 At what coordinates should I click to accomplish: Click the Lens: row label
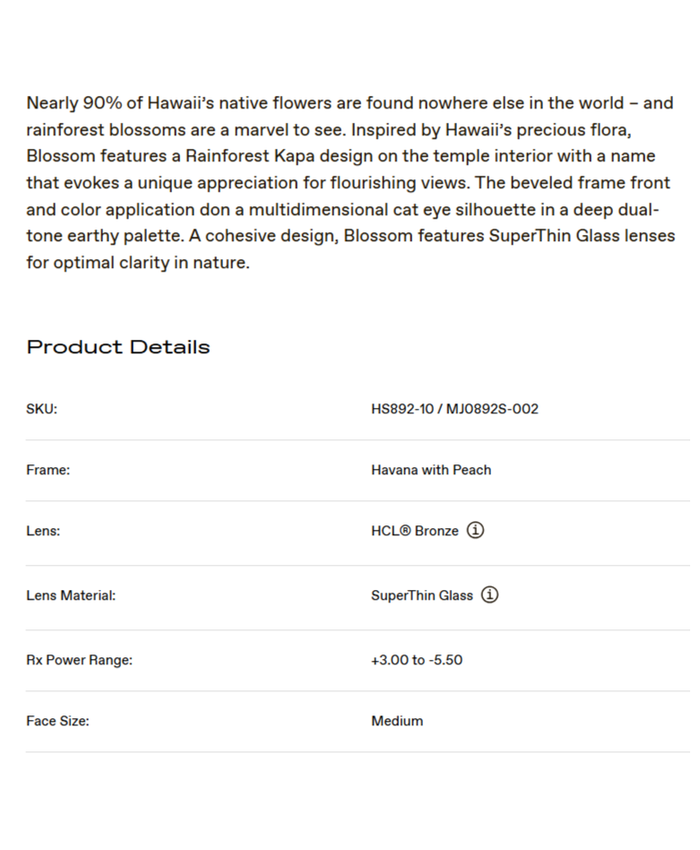point(43,531)
